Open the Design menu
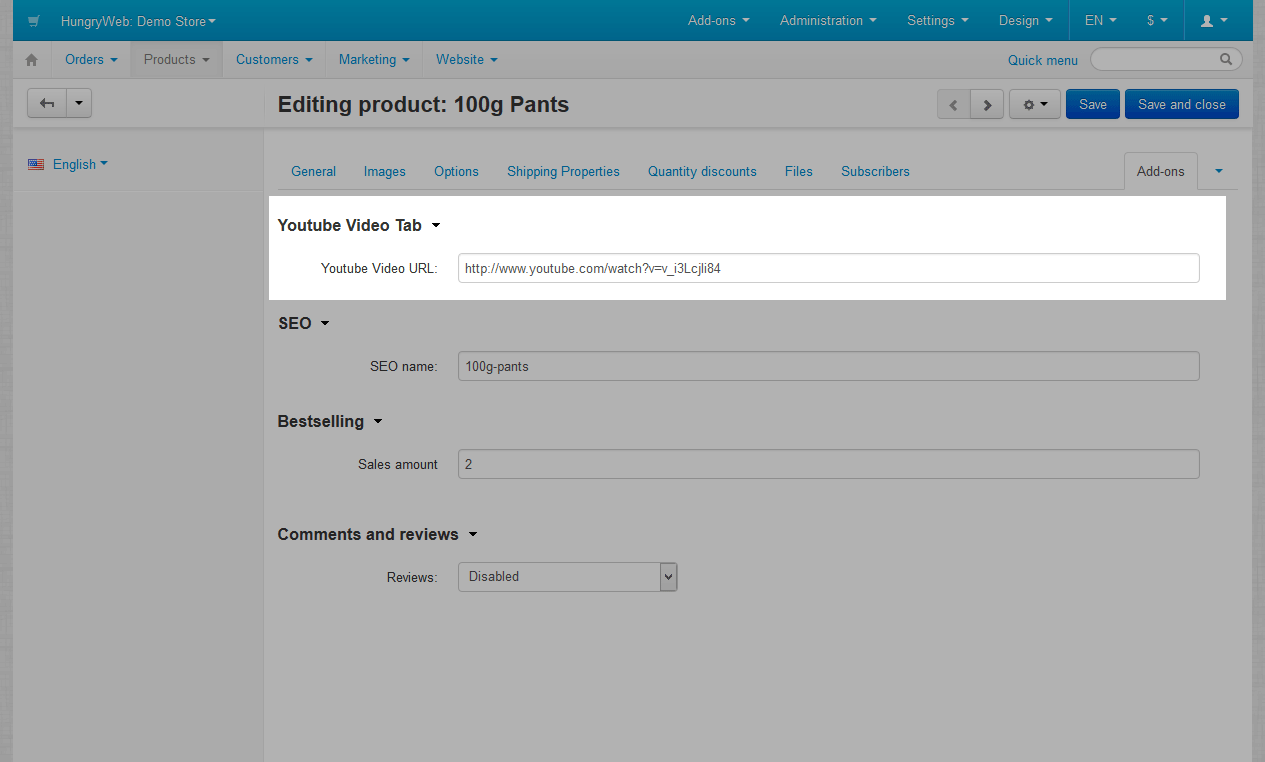This screenshot has height=762, width=1265. pyautogui.click(x=1026, y=20)
